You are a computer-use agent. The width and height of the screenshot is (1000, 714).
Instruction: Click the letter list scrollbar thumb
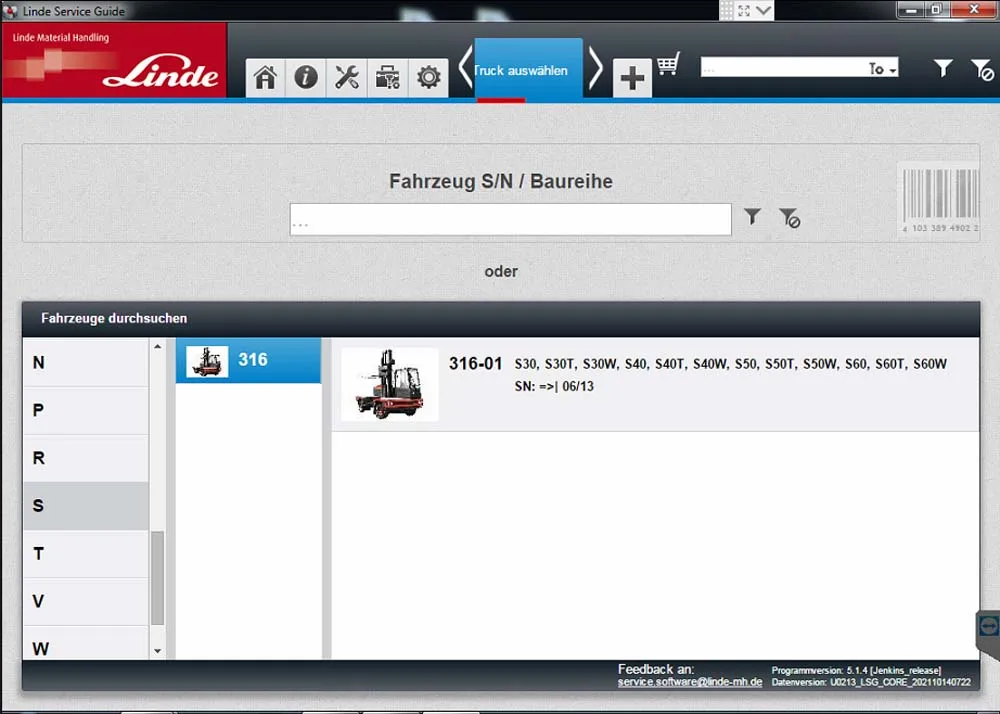click(158, 578)
